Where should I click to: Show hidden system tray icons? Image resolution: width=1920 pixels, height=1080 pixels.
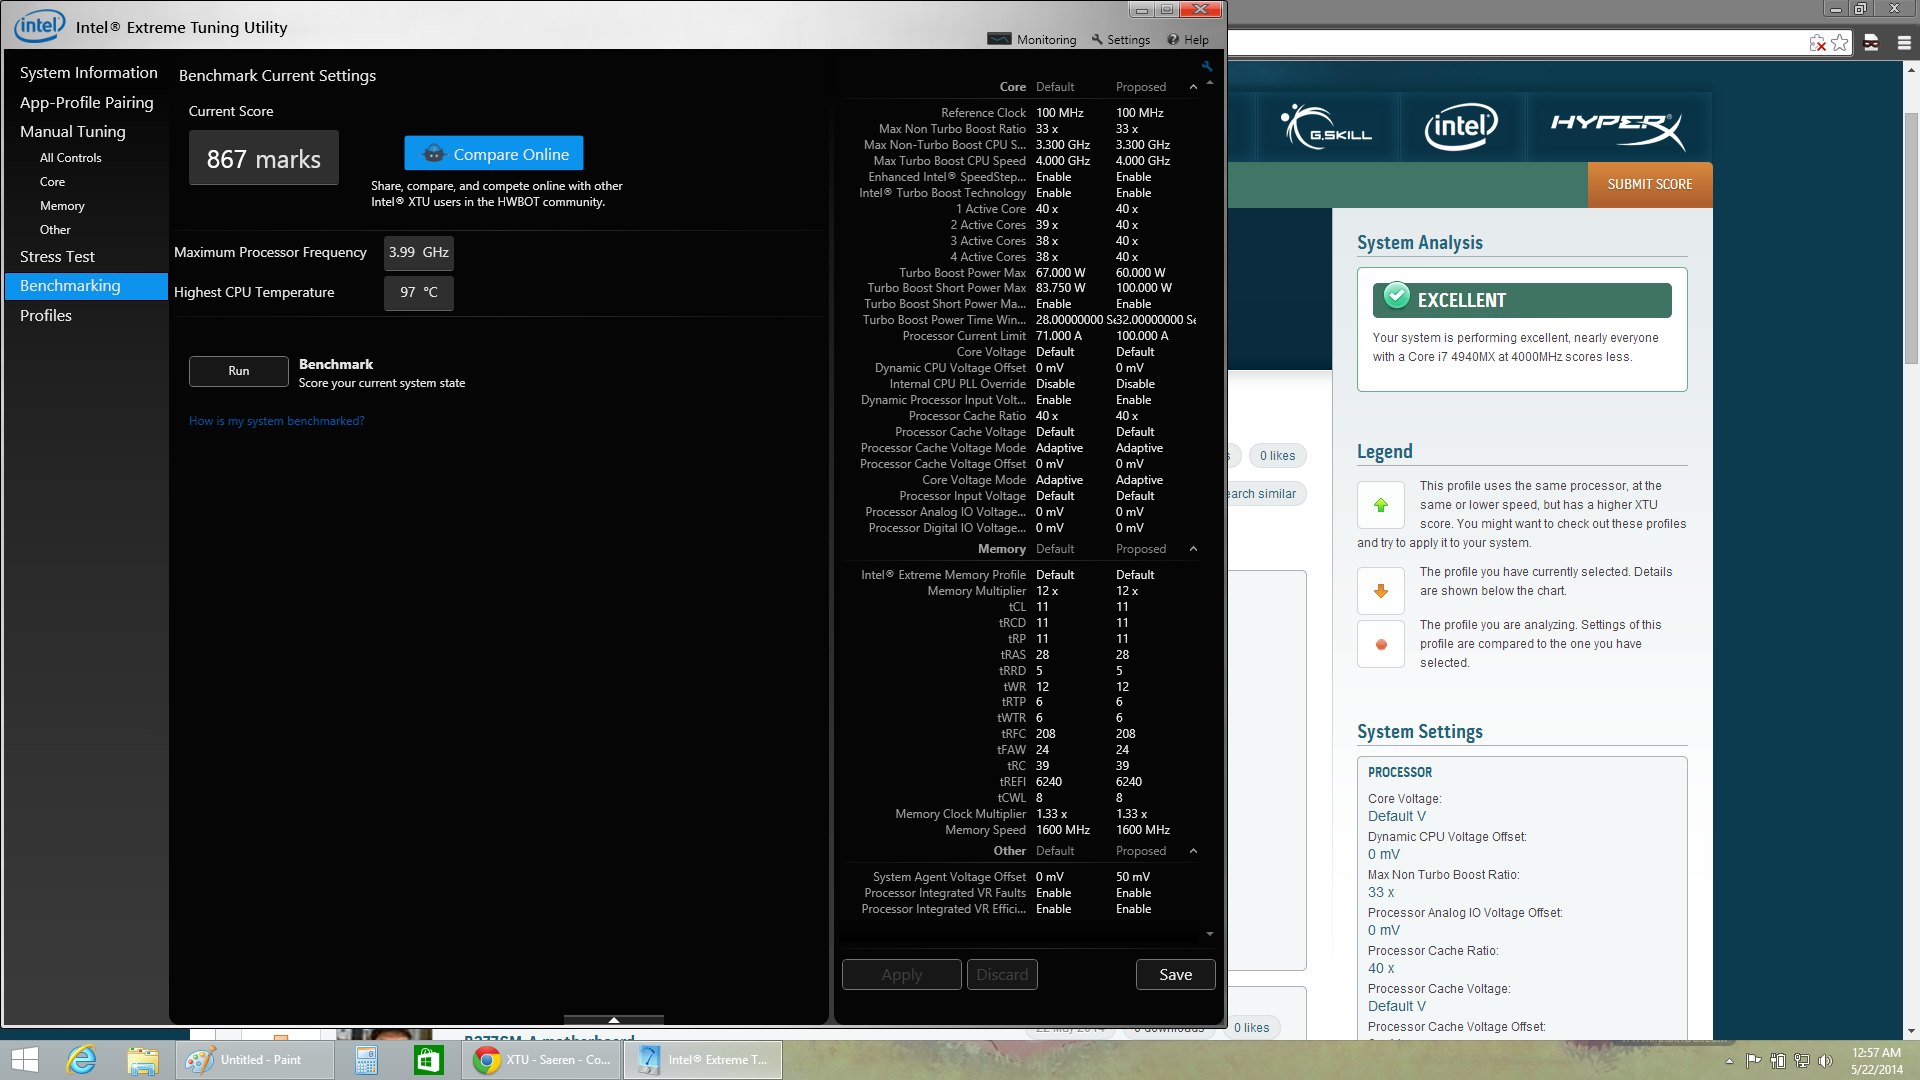(x=1729, y=1061)
